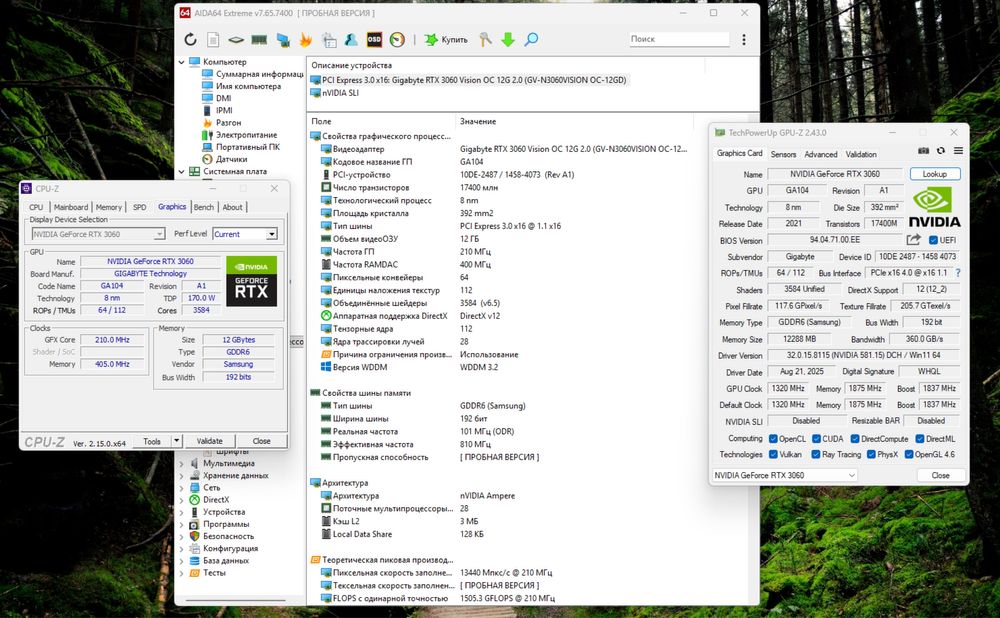Click the Lookup button in GPU-Z
This screenshot has width=1000, height=618.
934,174
